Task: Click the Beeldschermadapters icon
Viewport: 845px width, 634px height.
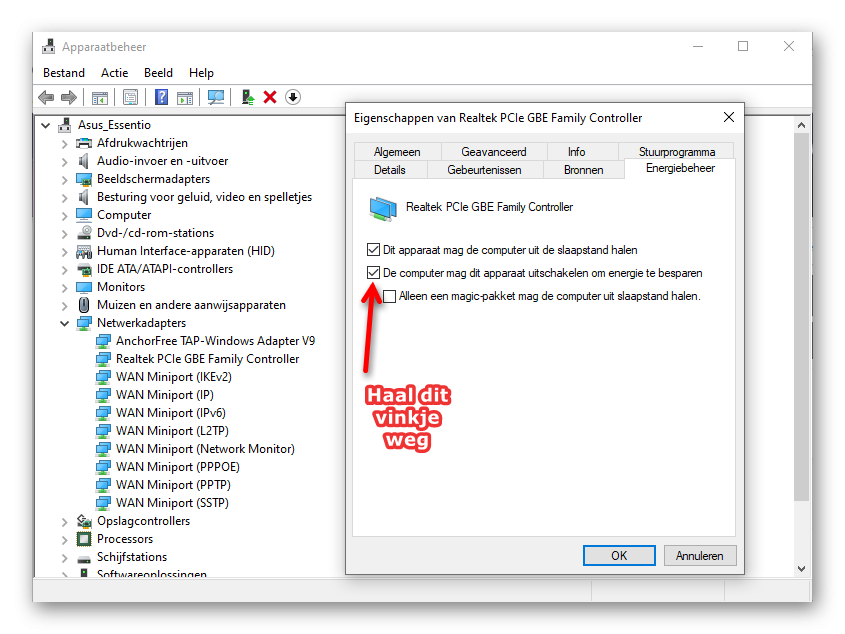Action: (84, 179)
